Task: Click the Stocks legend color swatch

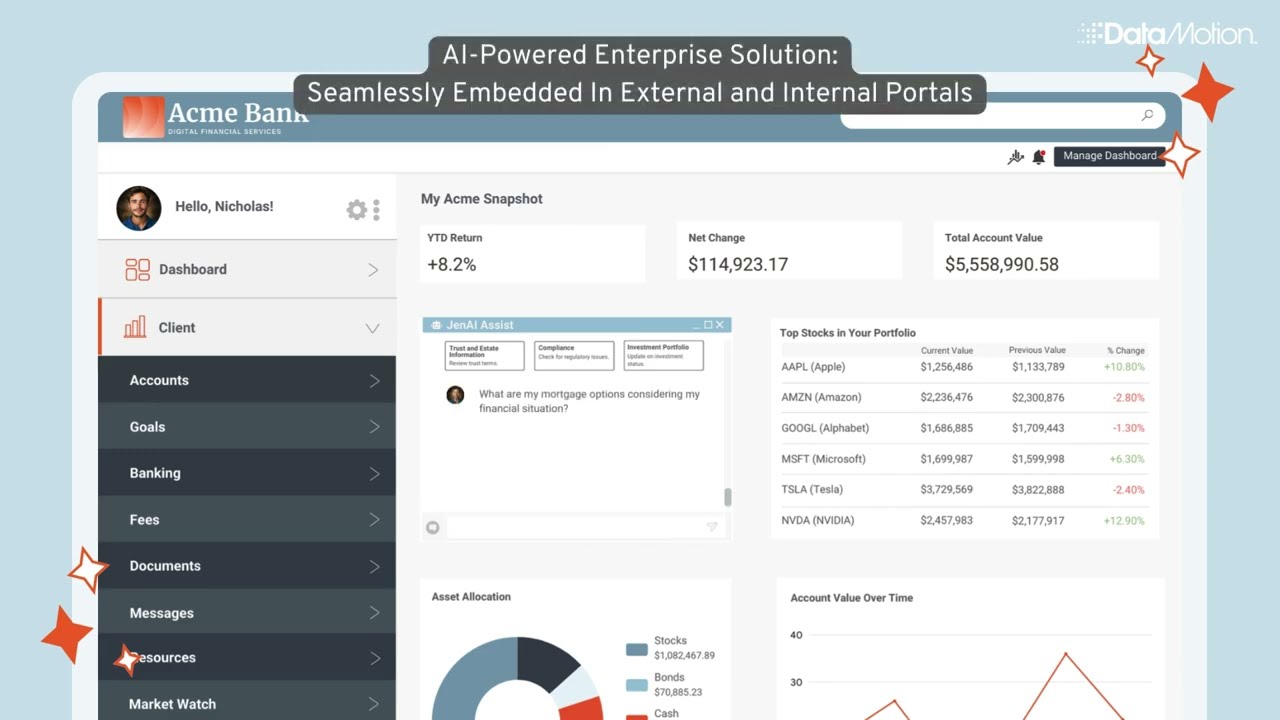Action: coord(637,649)
